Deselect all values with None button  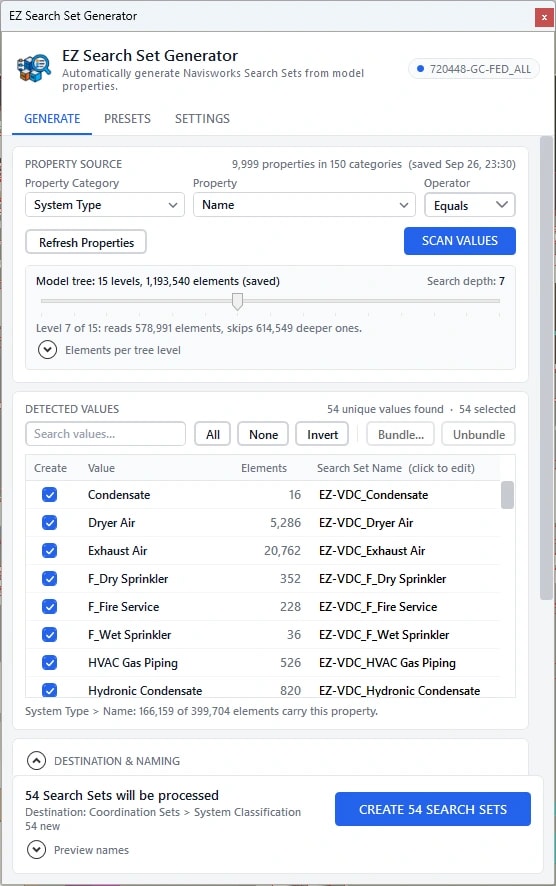pos(263,435)
